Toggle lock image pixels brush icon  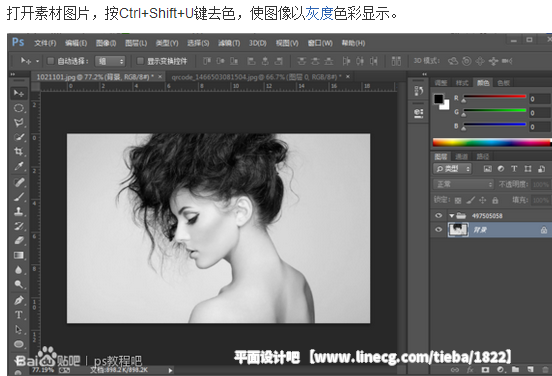pyautogui.click(x=470, y=200)
